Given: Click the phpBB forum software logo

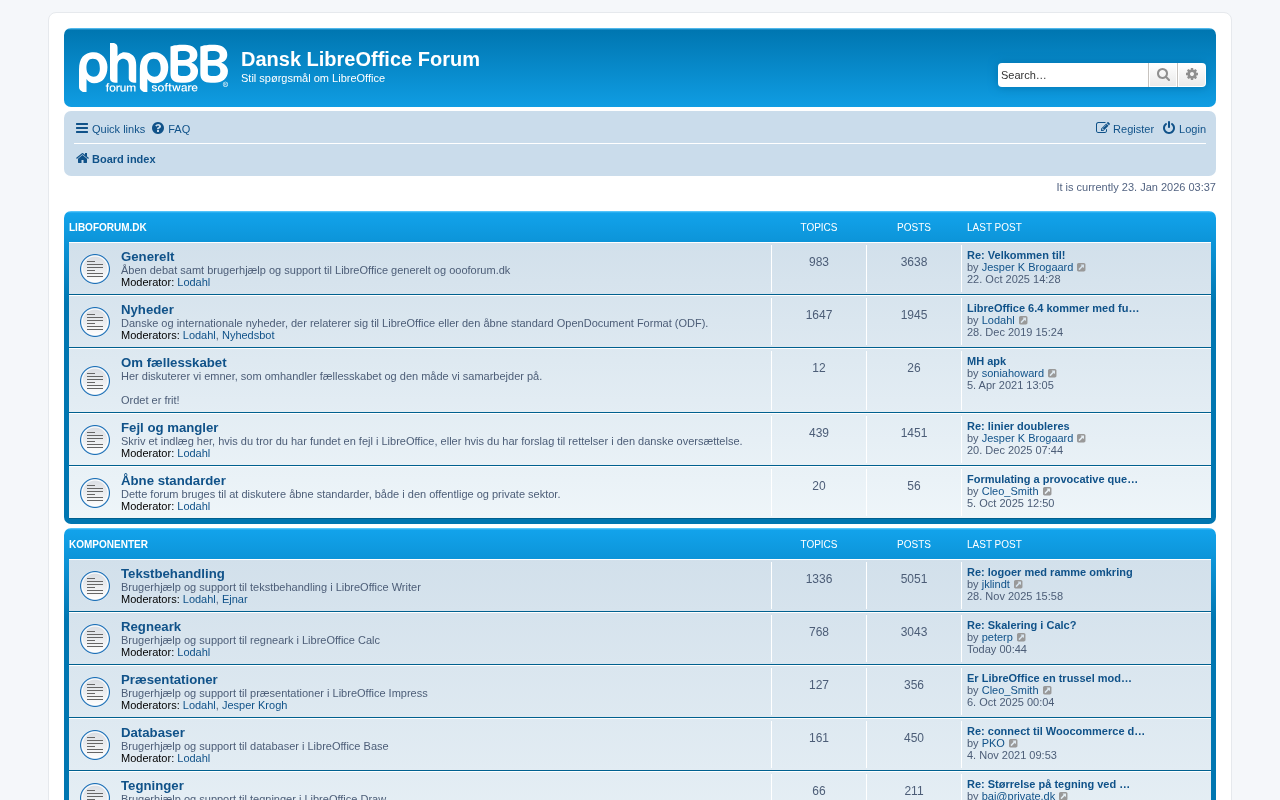Looking at the screenshot, I should 153,68.
